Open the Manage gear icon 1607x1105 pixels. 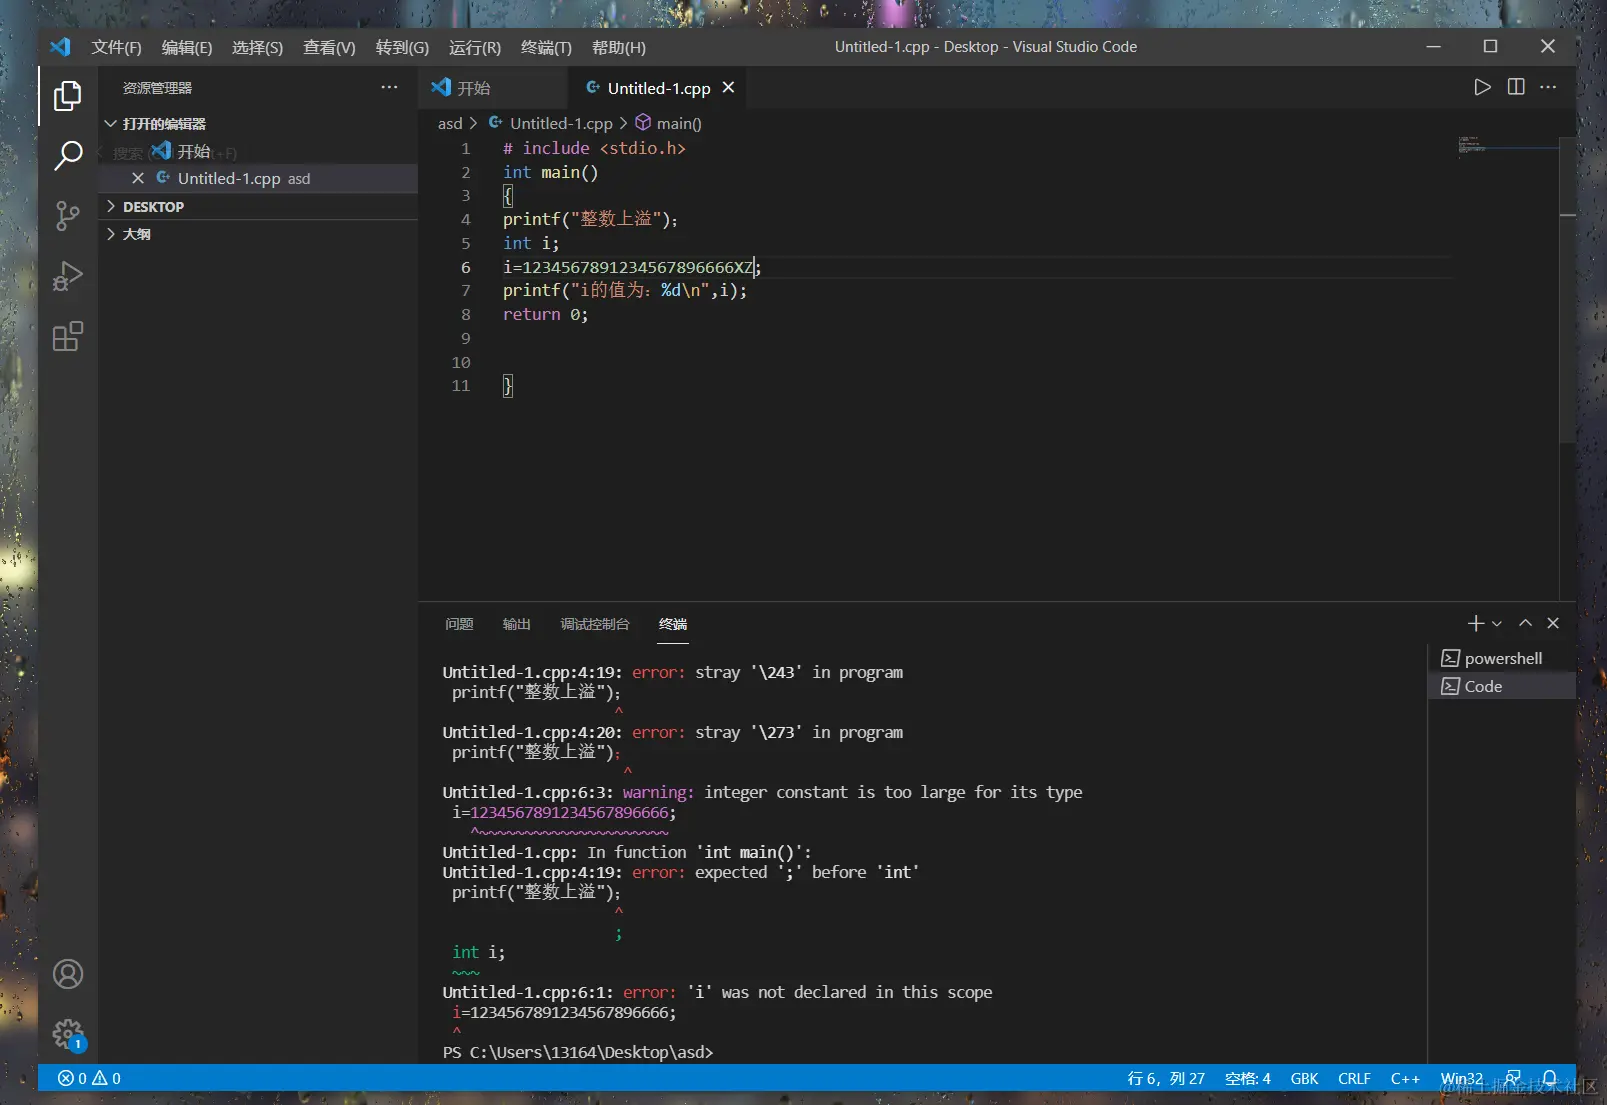68,1034
